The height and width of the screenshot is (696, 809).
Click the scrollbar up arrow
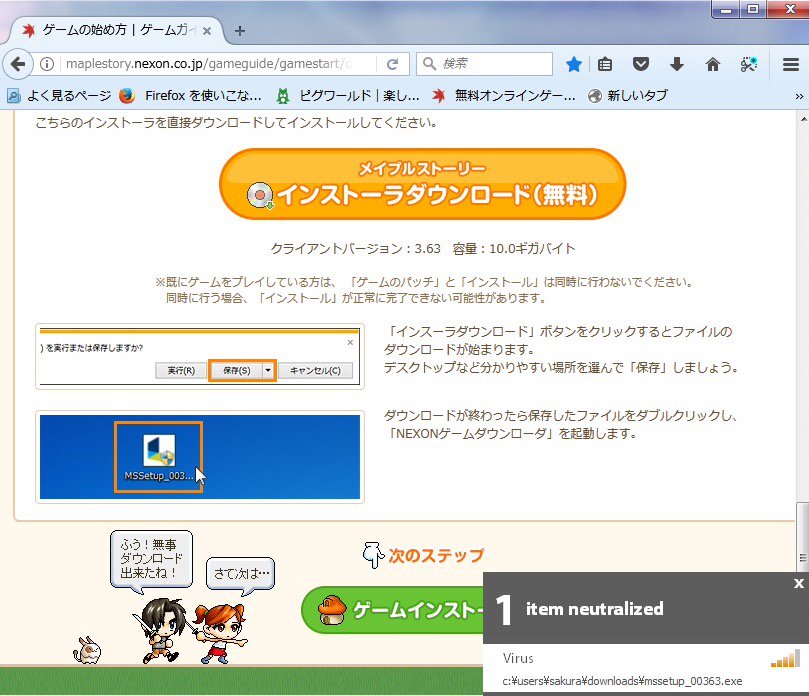[803, 119]
